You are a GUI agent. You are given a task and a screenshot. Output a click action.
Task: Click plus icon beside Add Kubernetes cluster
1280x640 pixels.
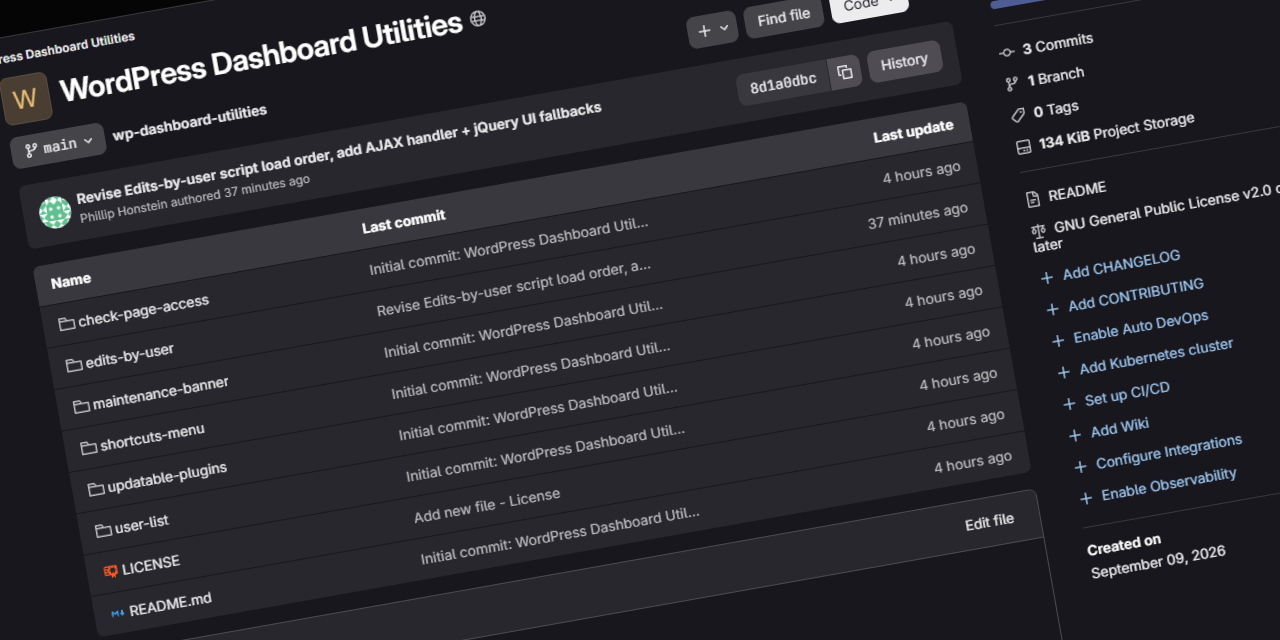(x=1063, y=372)
